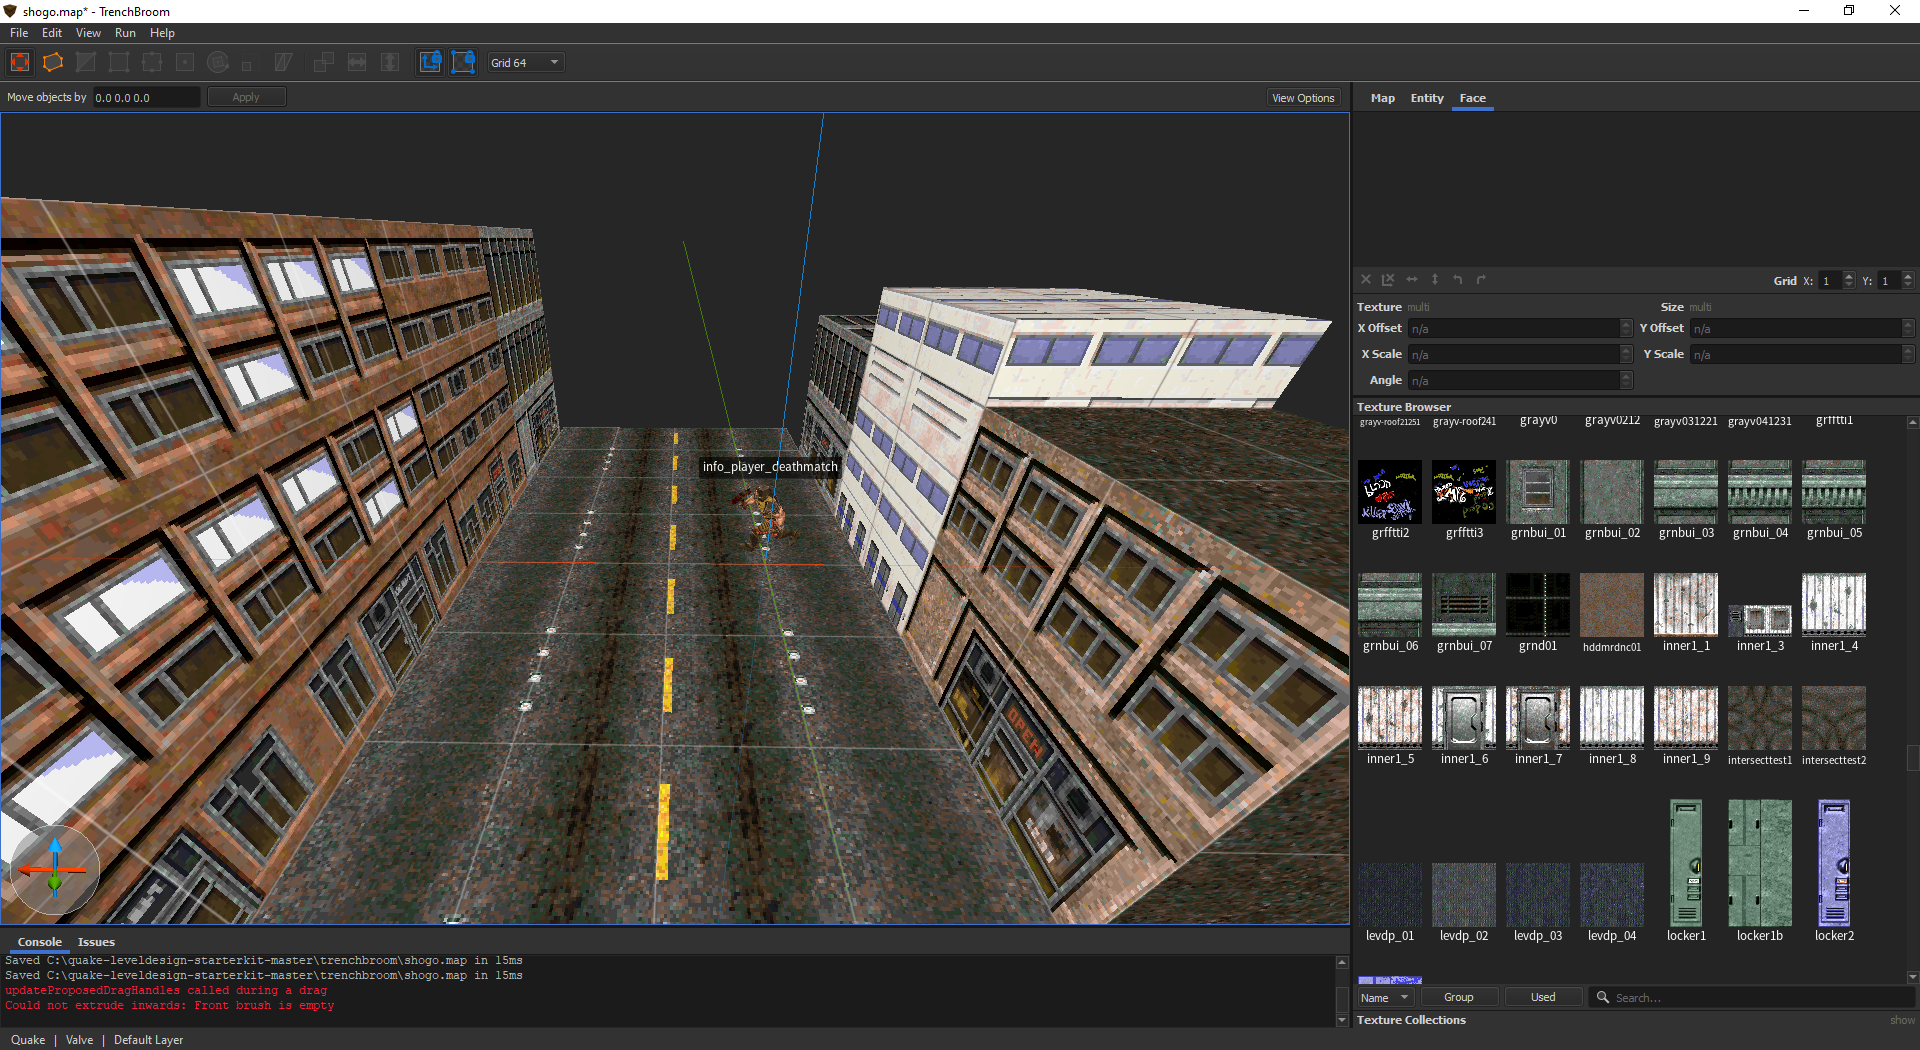The image size is (1920, 1050).
Task: Toggle UV Lock in the toolbar
Action: tap(463, 62)
